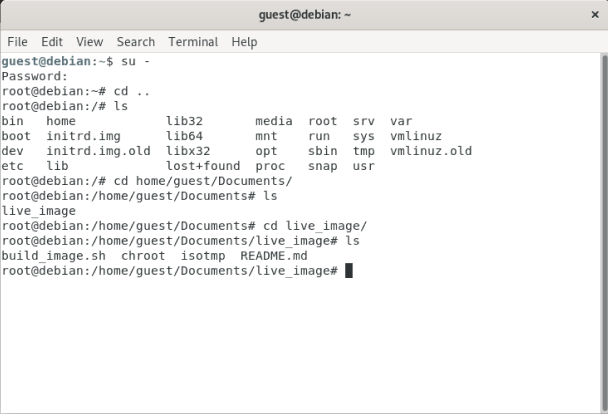Click the lost+found directory entry
Image resolution: width=608 pixels, height=414 pixels.
pyautogui.click(x=203, y=166)
